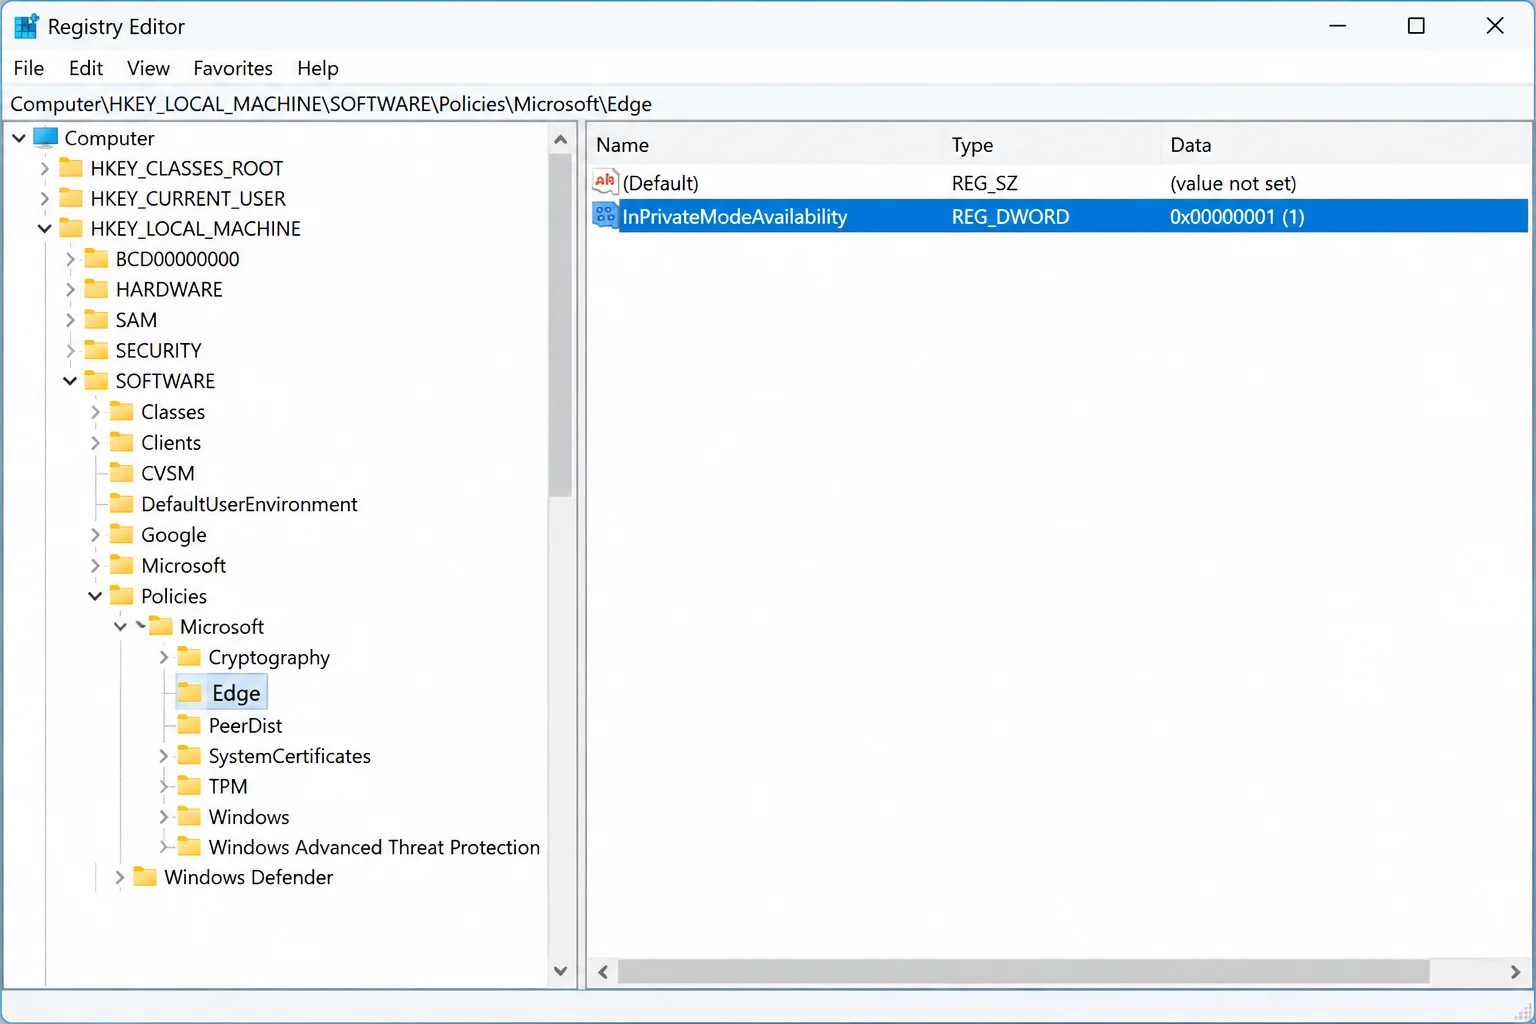Maximize the Registry Editor window

coord(1416,26)
